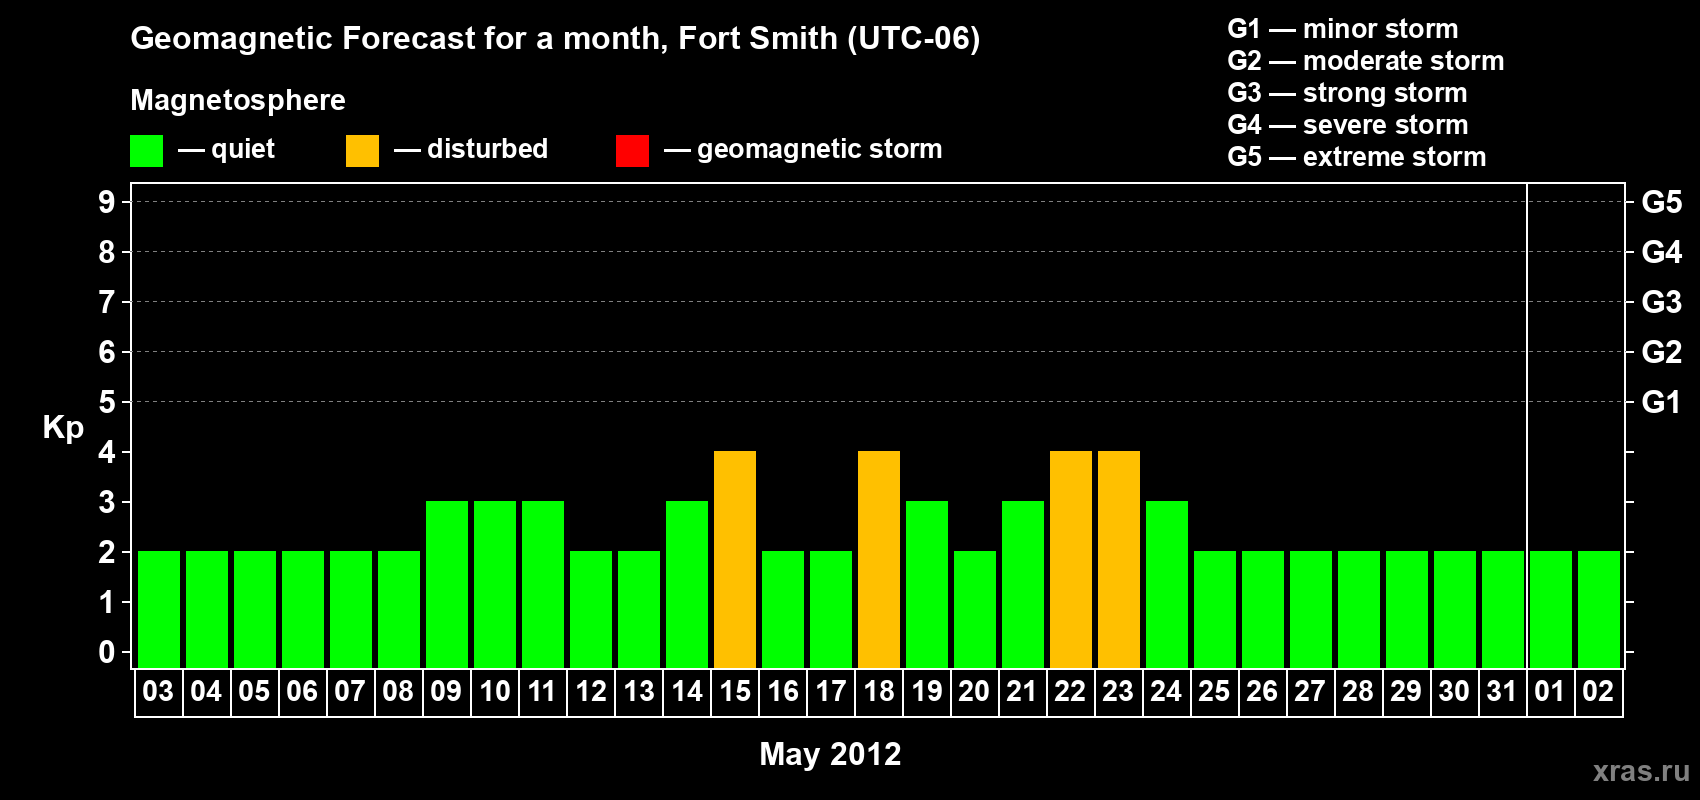Click the date label 03
1700x800 pixels.
coord(158,691)
